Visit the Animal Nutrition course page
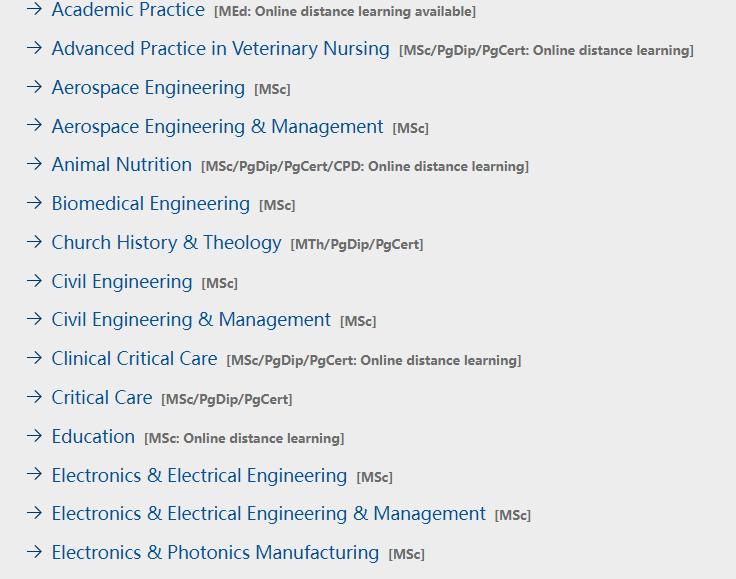 point(122,165)
